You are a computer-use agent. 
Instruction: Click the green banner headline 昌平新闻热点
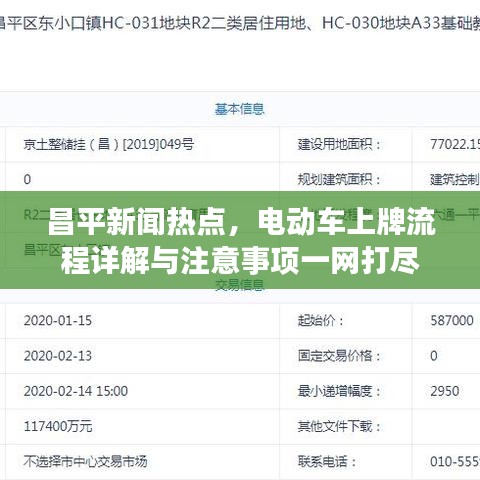pyautogui.click(x=138, y=222)
